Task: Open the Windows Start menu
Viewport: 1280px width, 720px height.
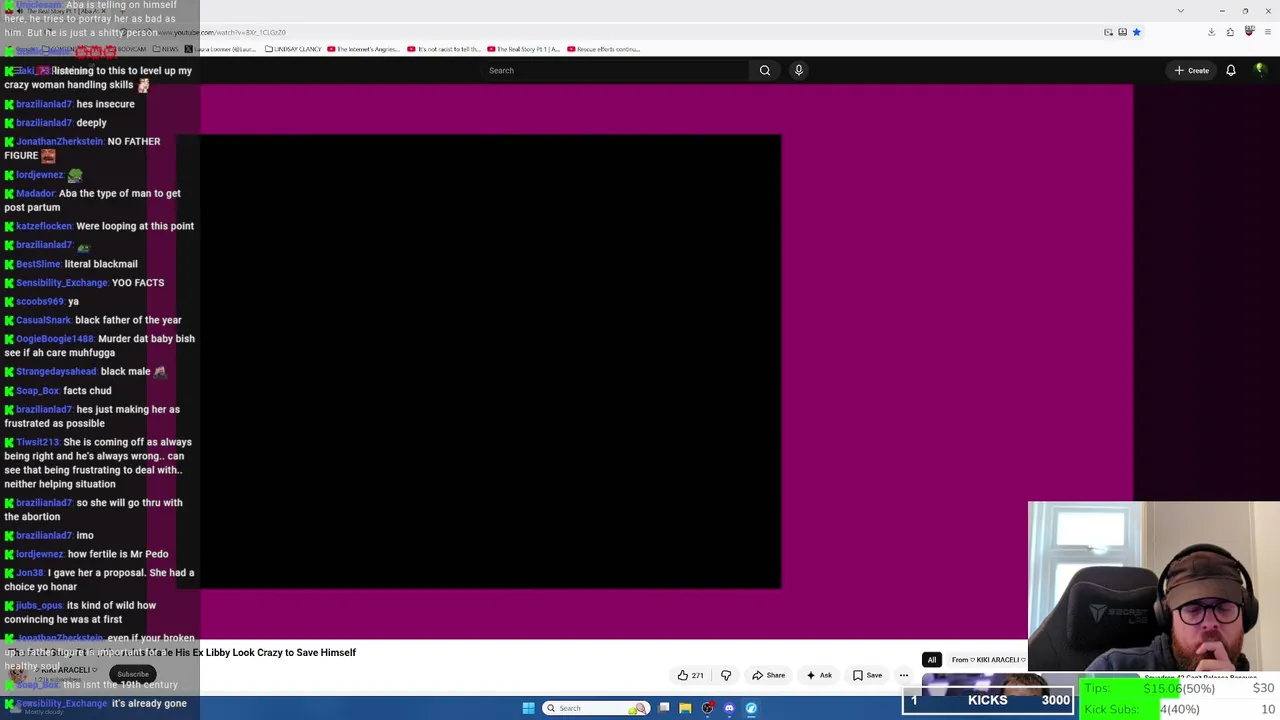Action: 528,708
